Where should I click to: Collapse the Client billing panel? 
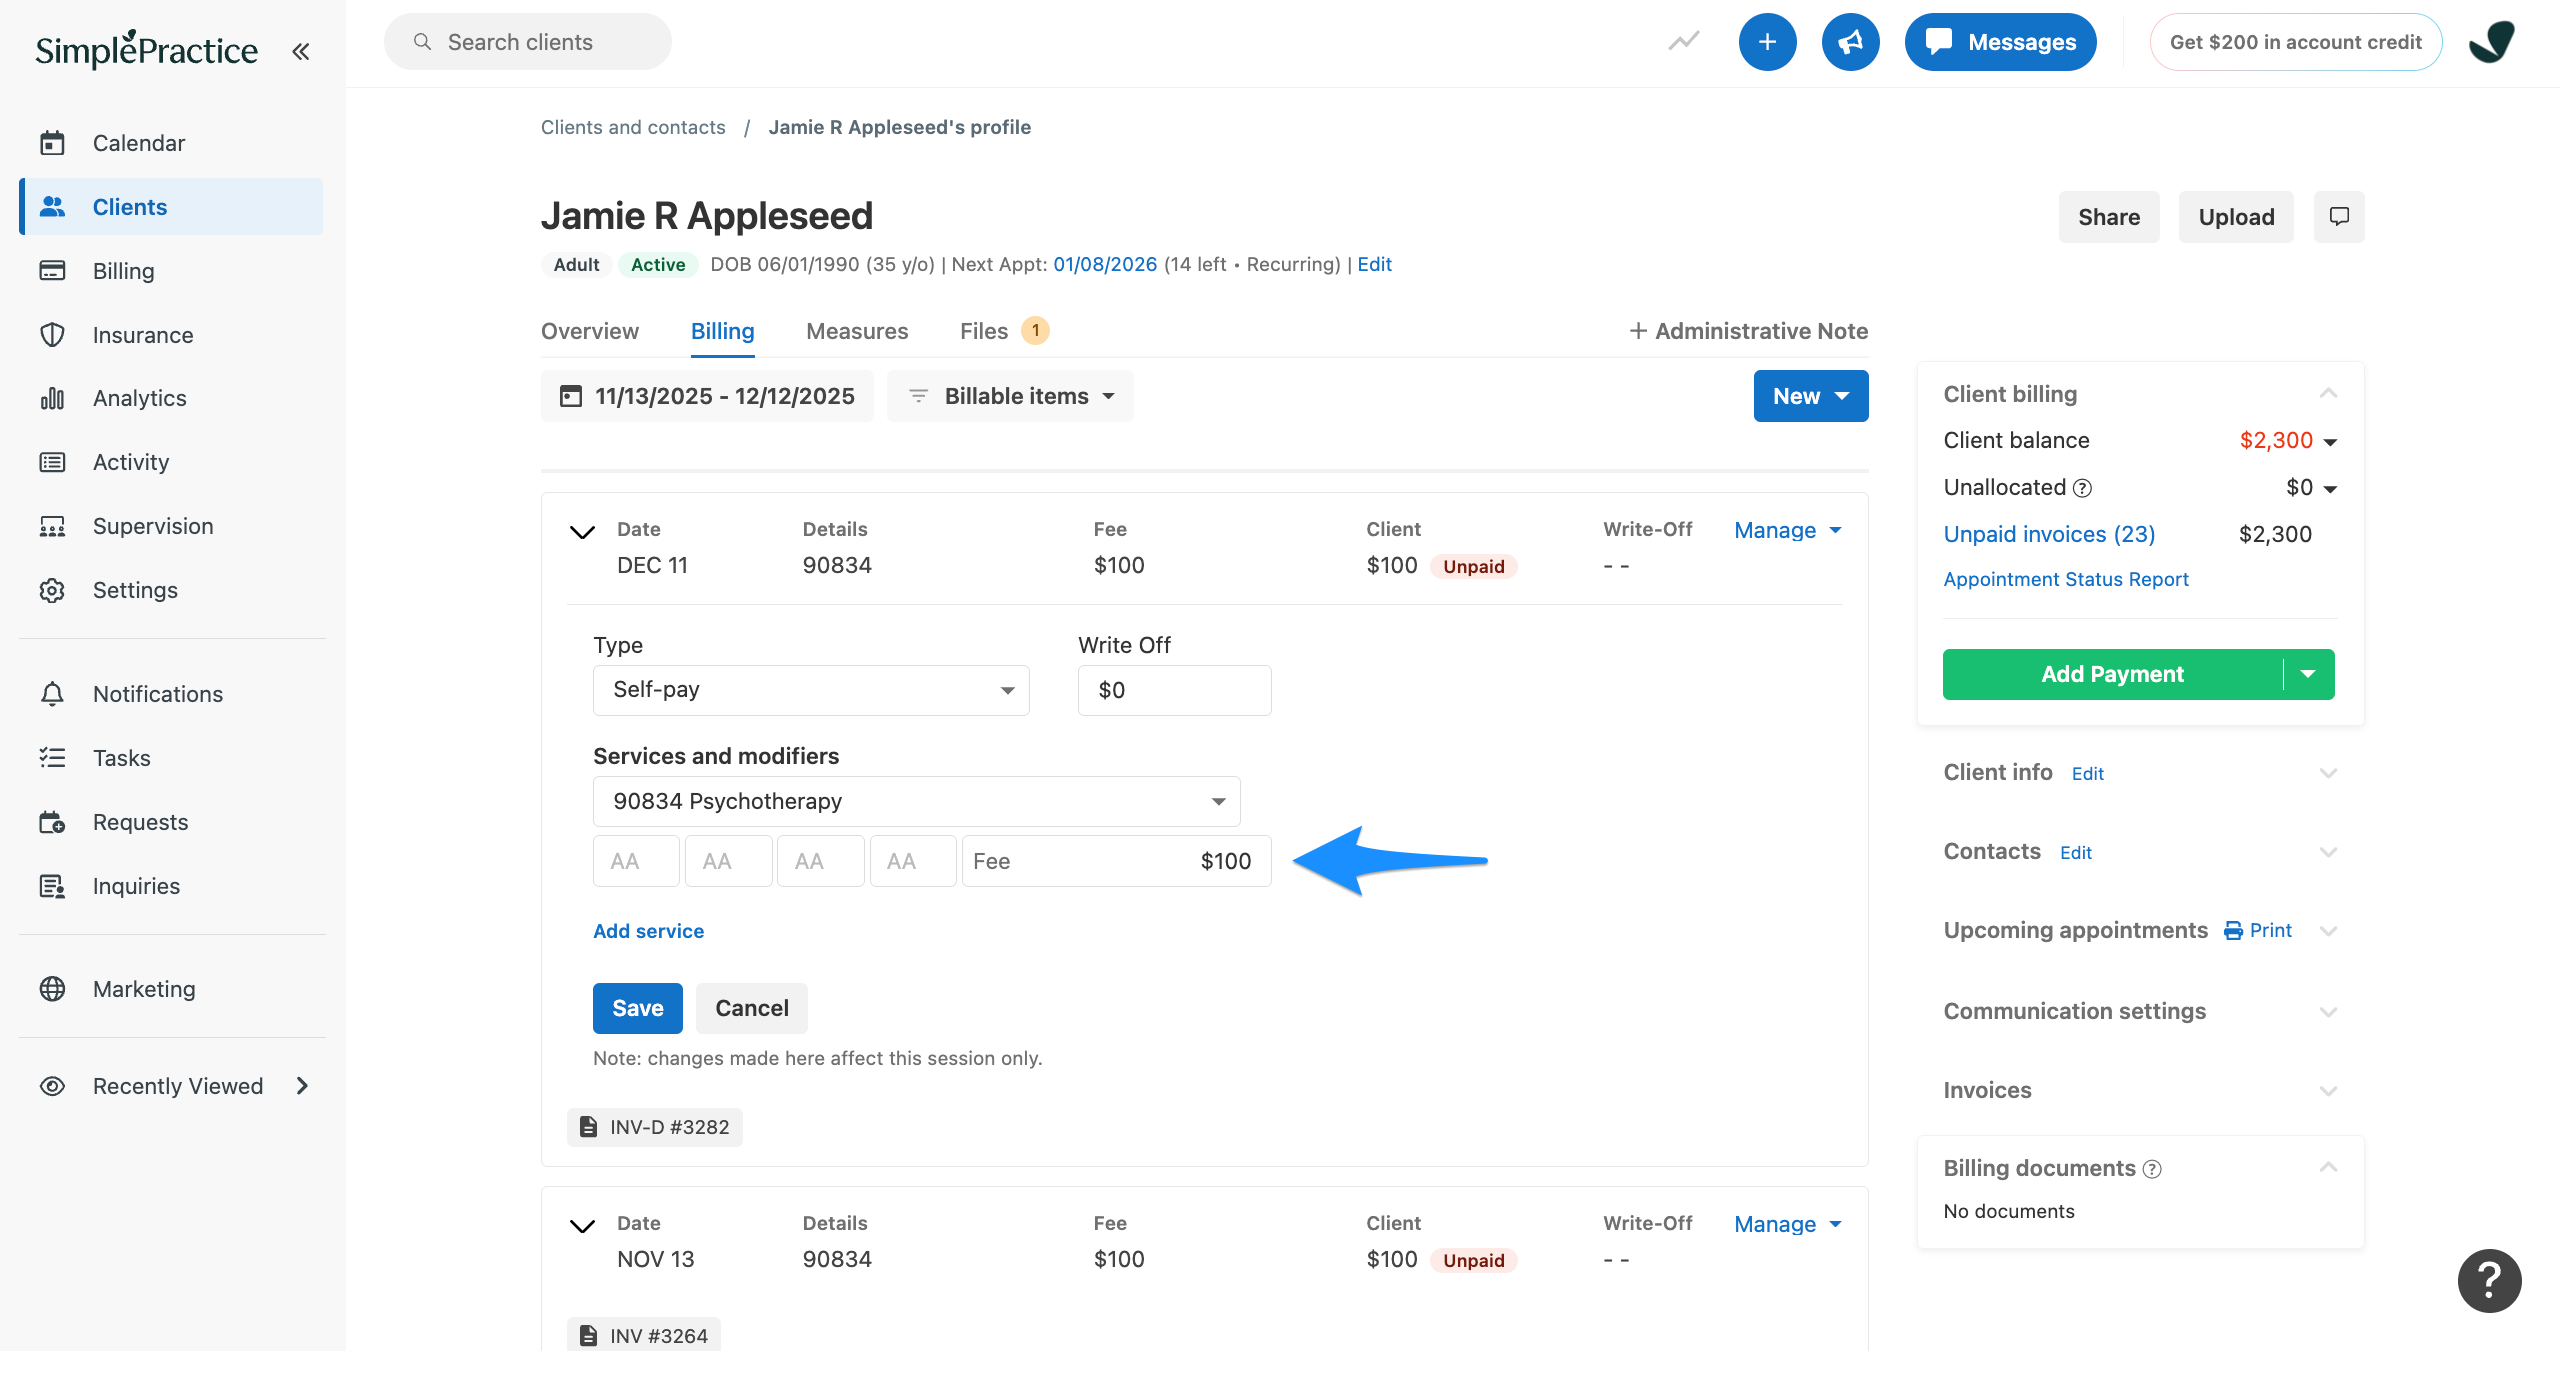point(2328,393)
